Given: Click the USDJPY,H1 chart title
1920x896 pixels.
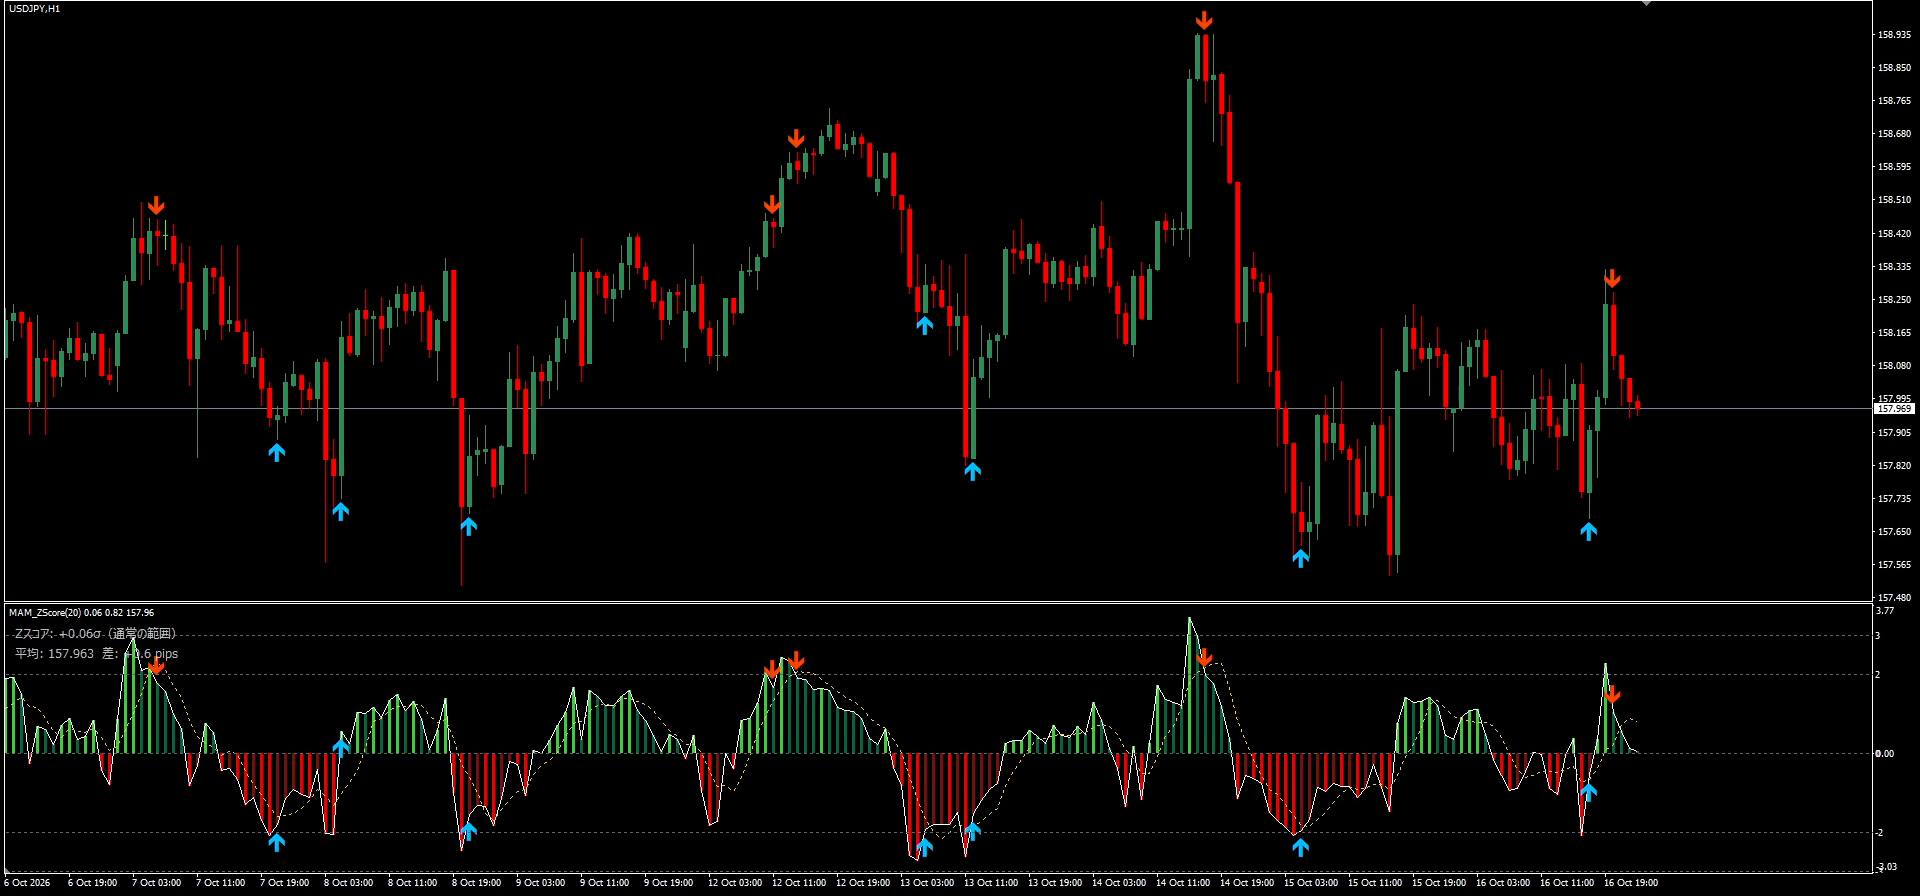Looking at the screenshot, I should 34,8.
